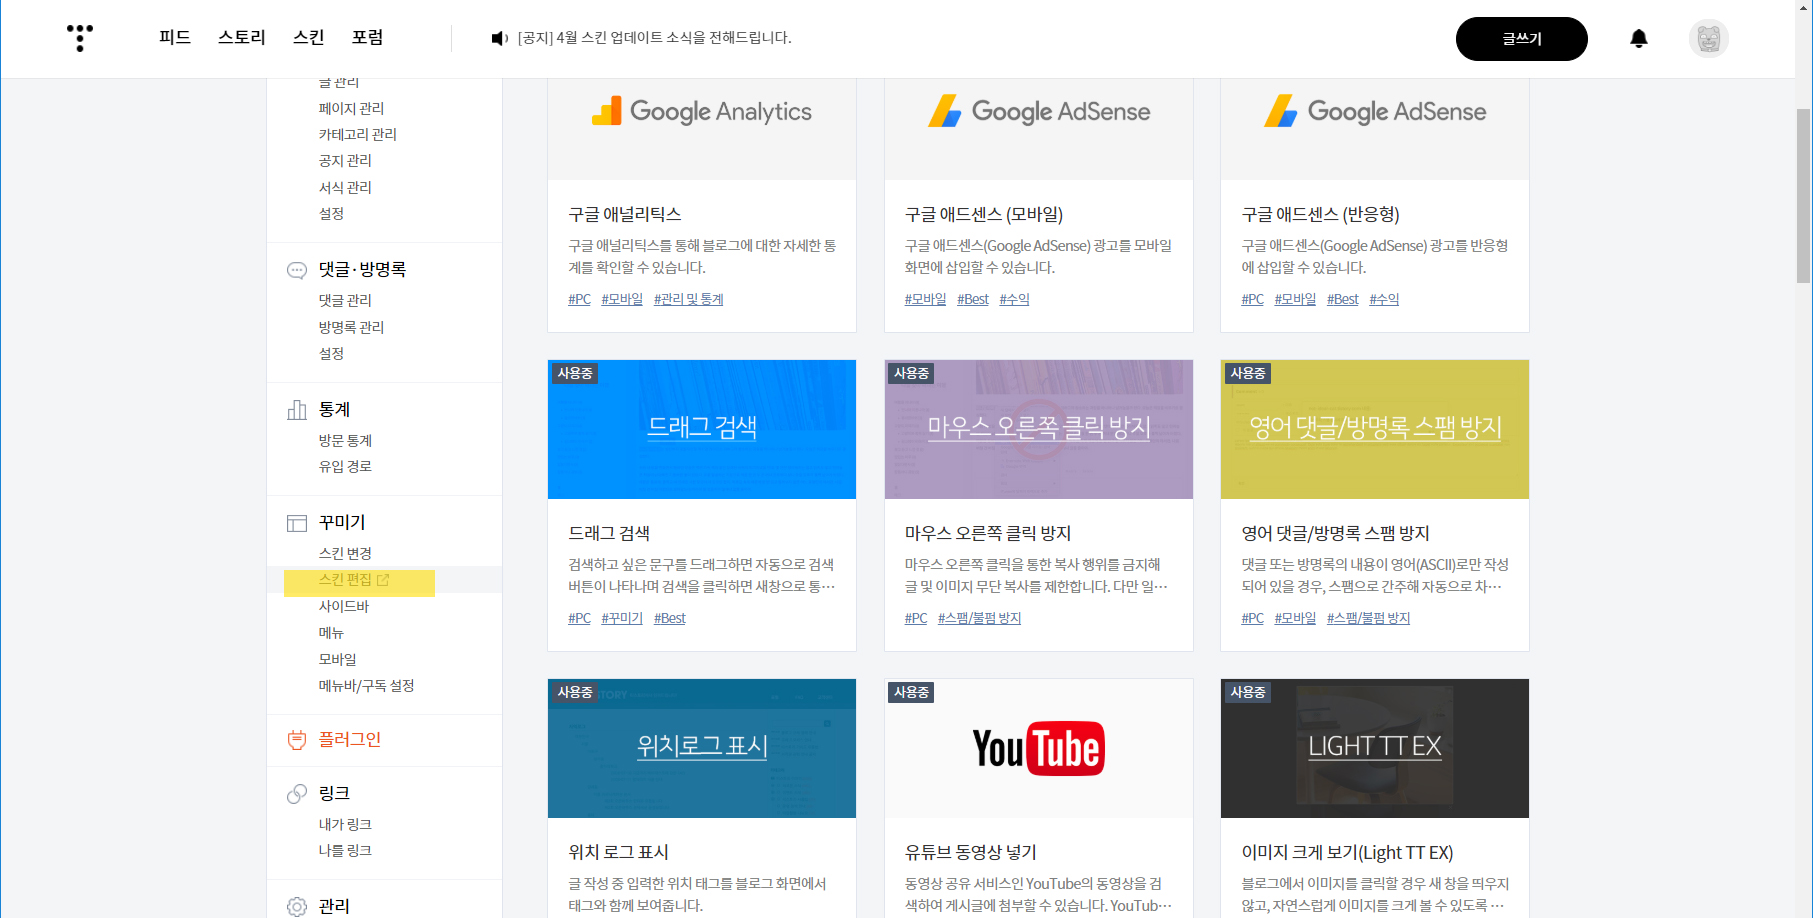Click the 유튜브 동영상 넣기 card title
This screenshot has height=918, width=1813.
970,852
